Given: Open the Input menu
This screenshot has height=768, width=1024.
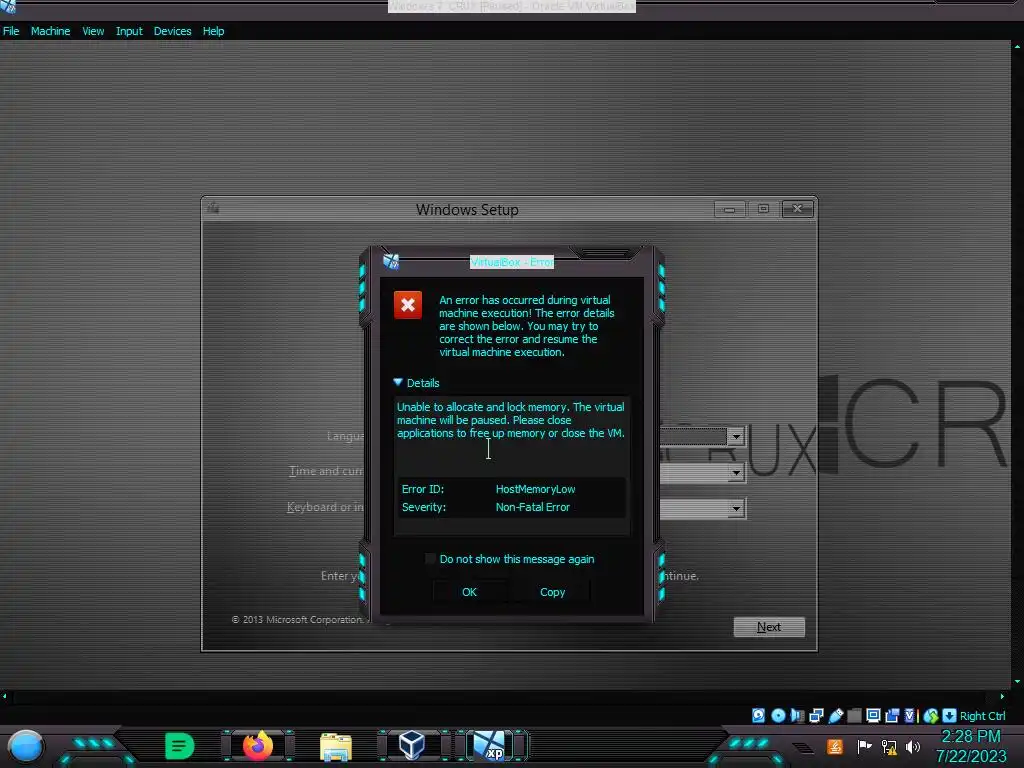Looking at the screenshot, I should 129,31.
